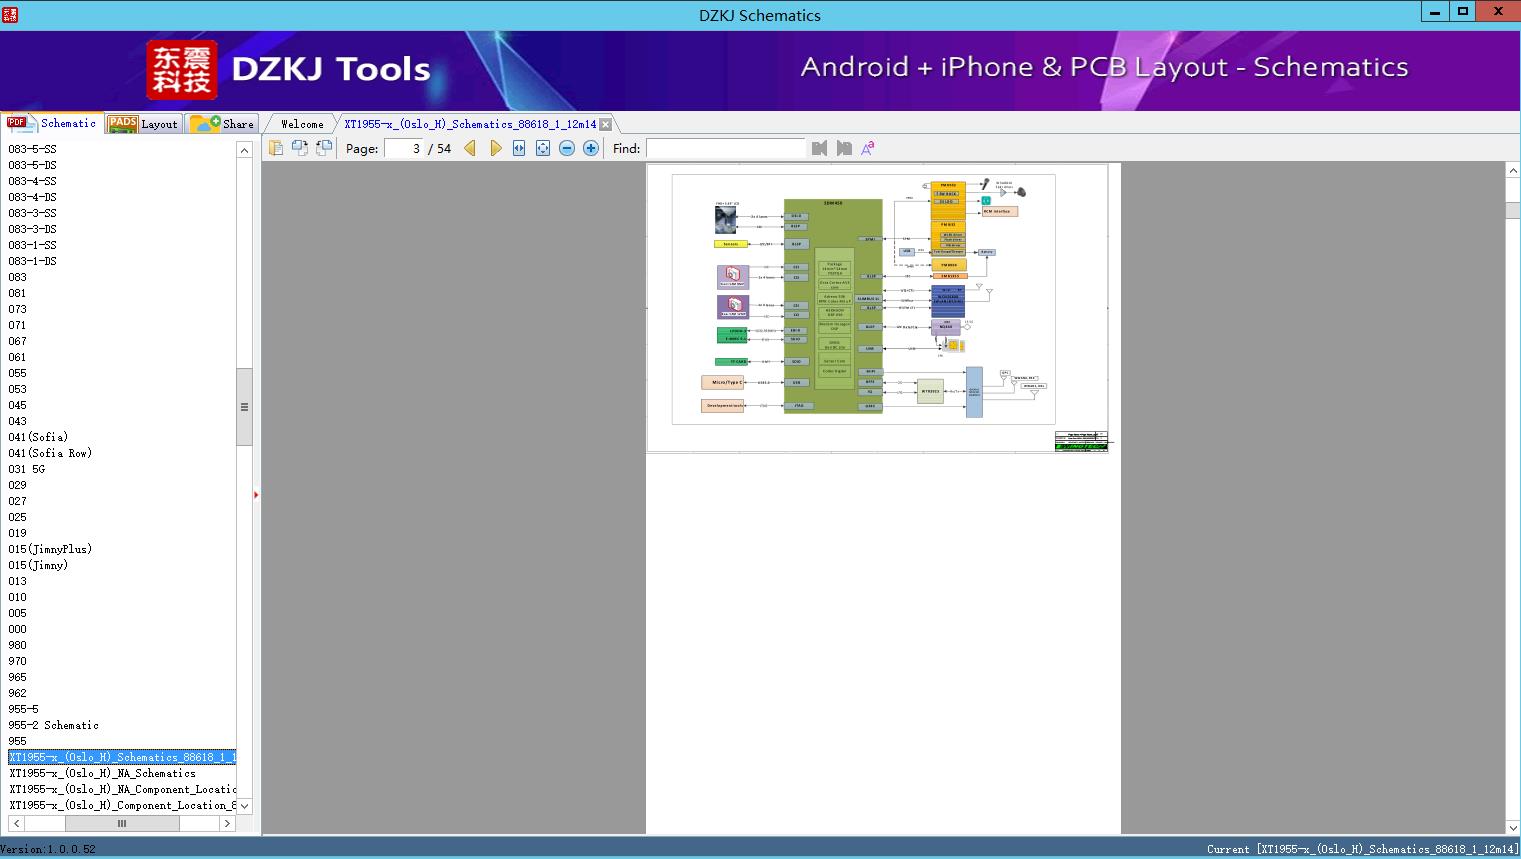The height and width of the screenshot is (859, 1521).
Task: Select 083-3-DS in the list
Action: (x=33, y=229)
